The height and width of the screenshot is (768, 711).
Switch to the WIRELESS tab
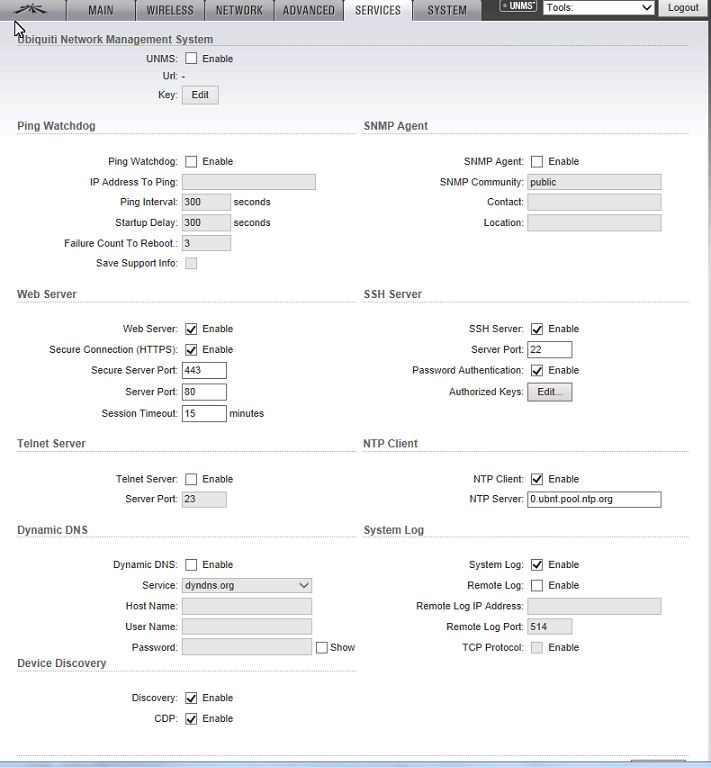(170, 10)
